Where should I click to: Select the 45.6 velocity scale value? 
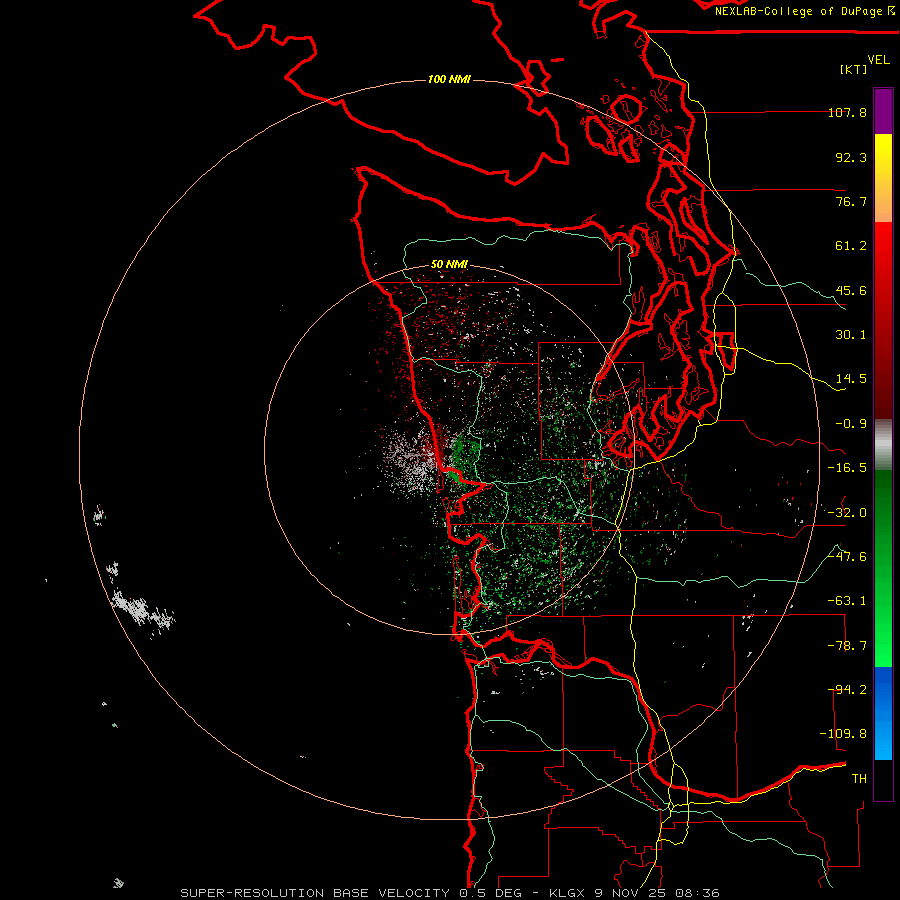click(851, 290)
